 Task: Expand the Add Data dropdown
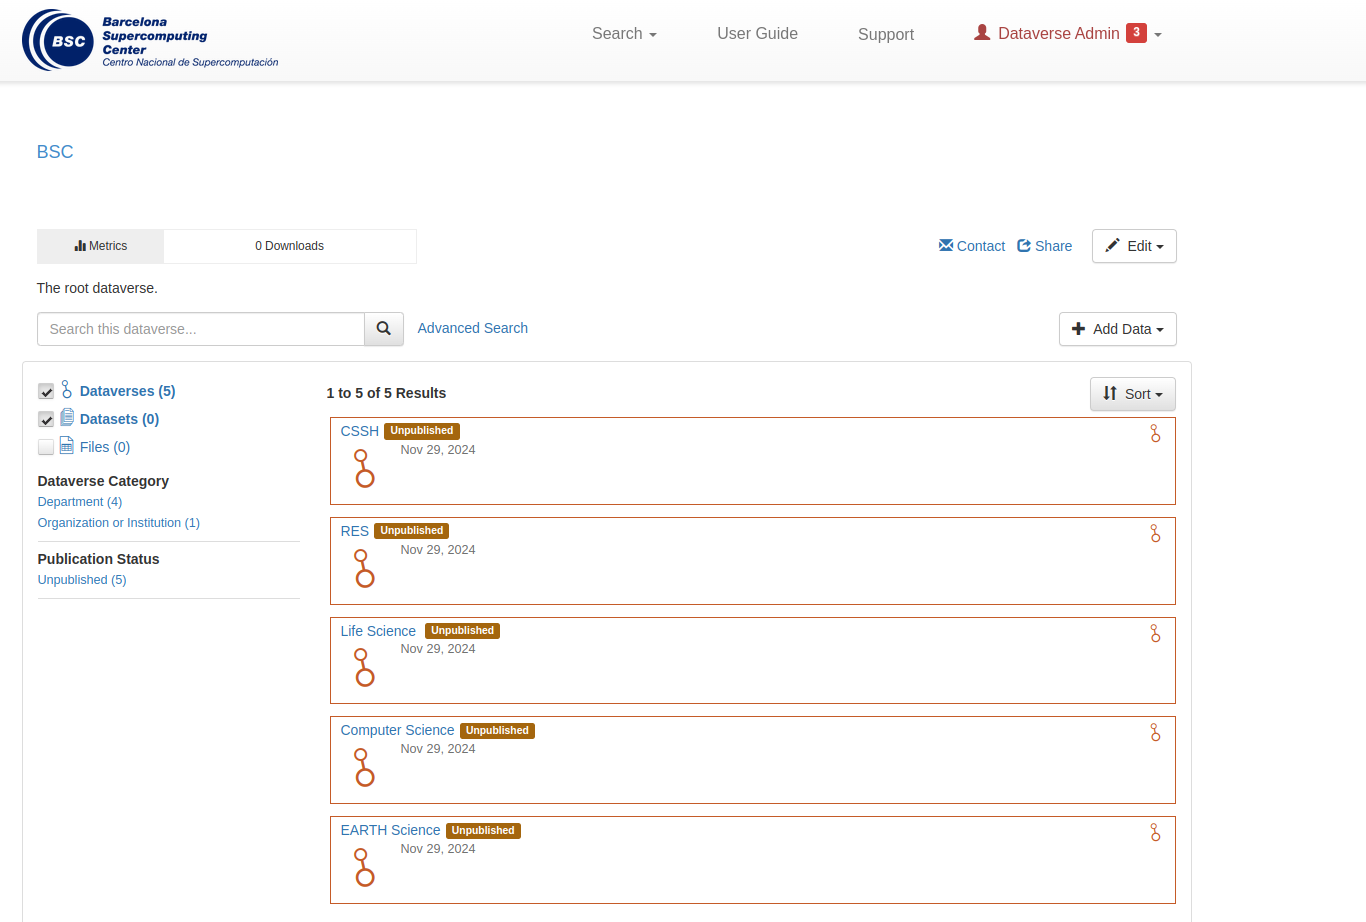[x=1117, y=329]
